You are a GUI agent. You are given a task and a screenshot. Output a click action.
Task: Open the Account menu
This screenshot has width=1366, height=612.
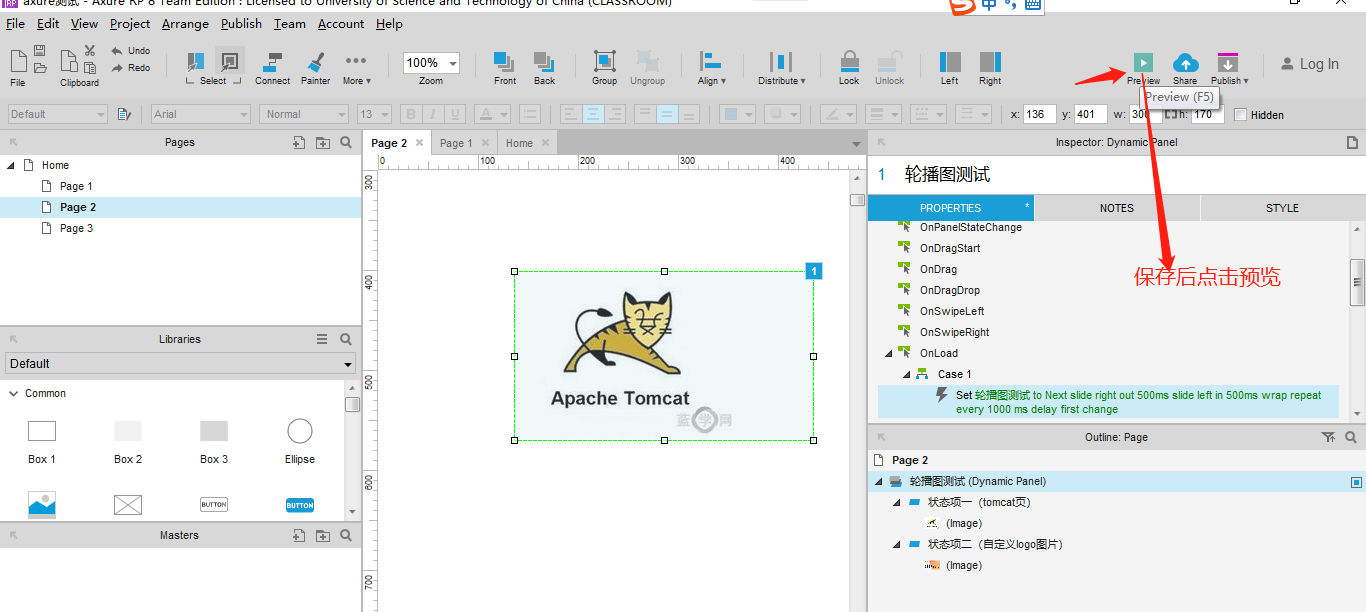tap(341, 24)
